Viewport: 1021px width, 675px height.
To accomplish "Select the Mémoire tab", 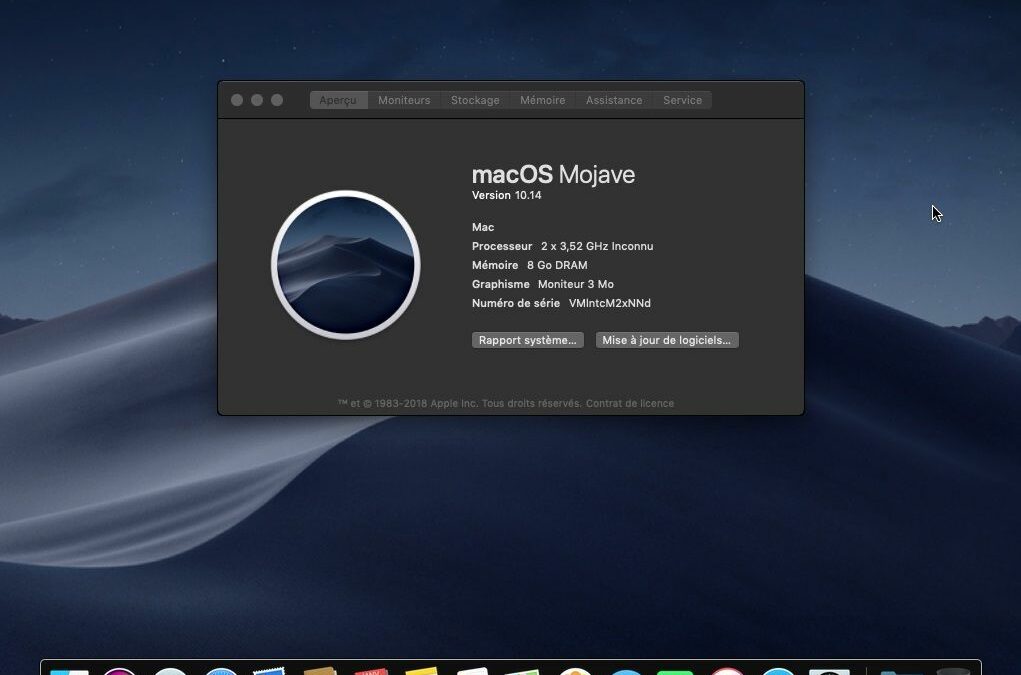I will tap(542, 100).
